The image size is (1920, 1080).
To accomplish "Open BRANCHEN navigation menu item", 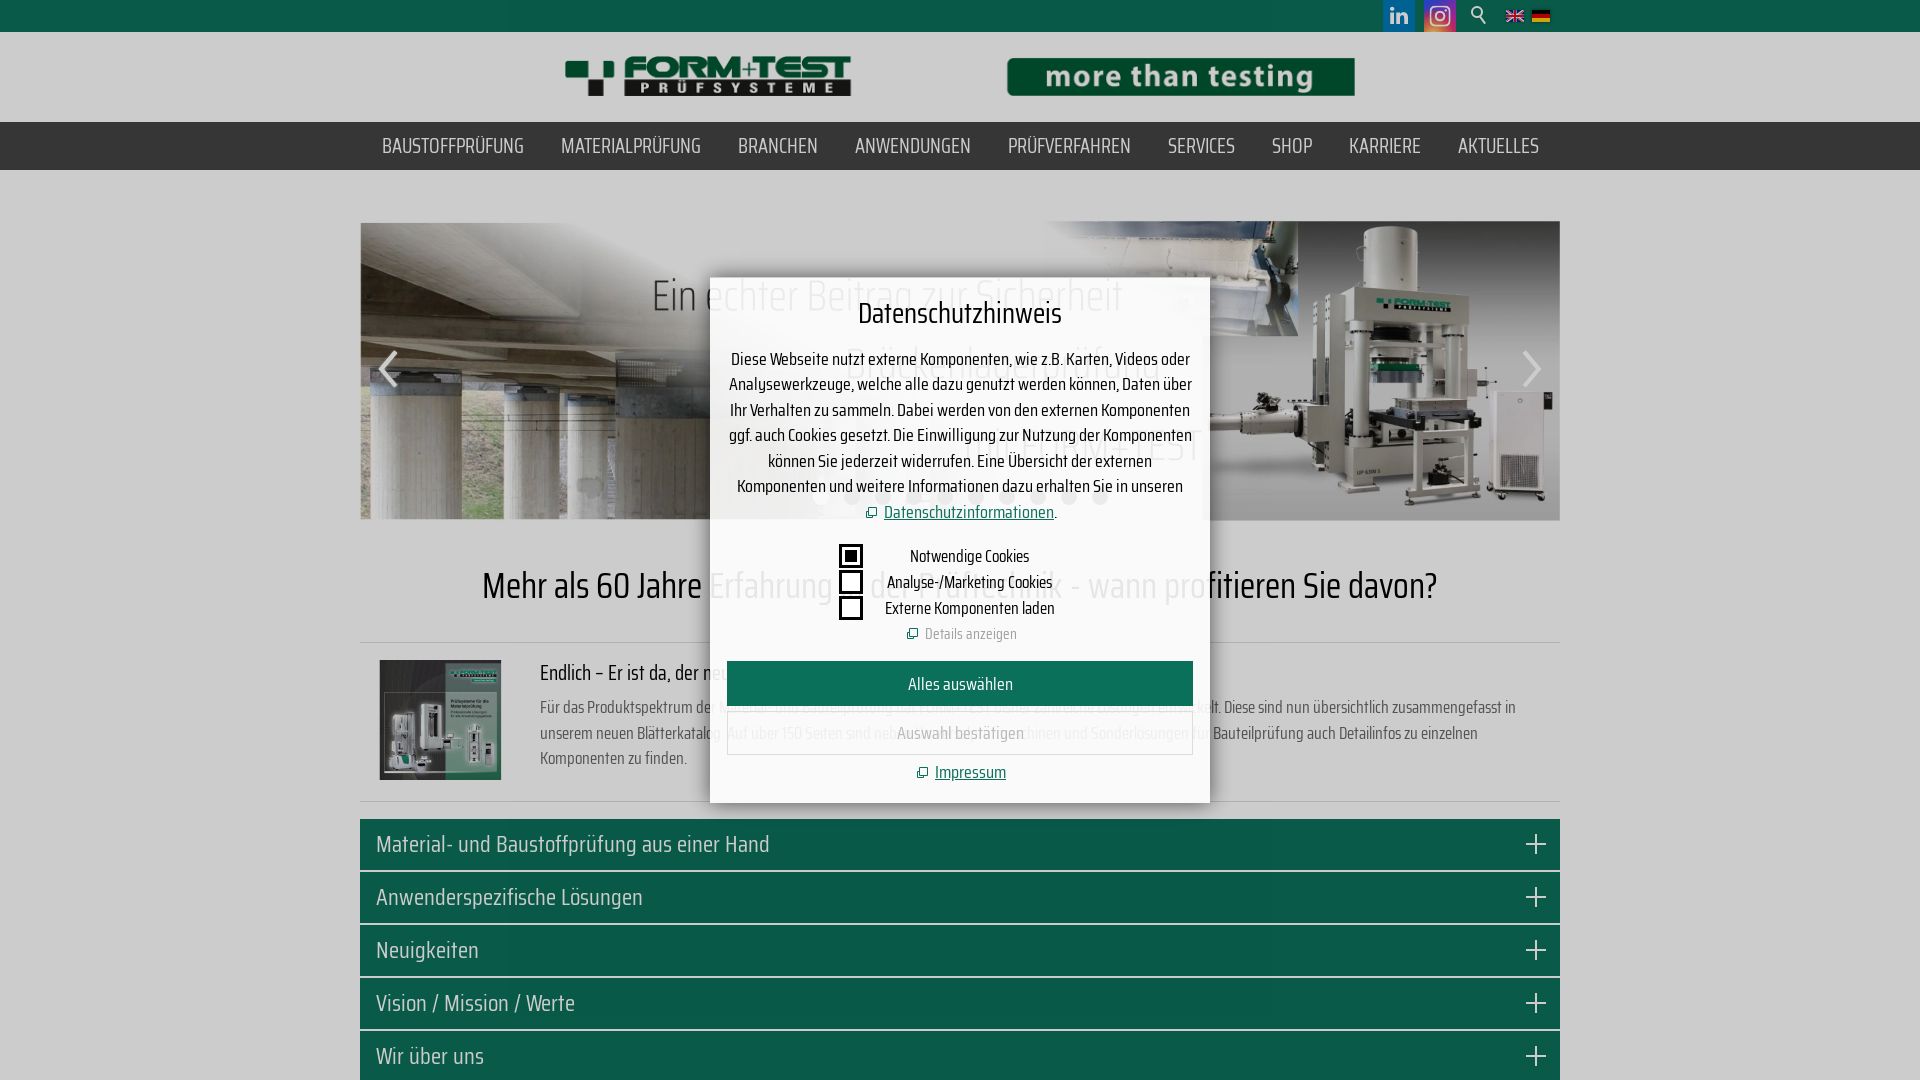I will pos(777,145).
